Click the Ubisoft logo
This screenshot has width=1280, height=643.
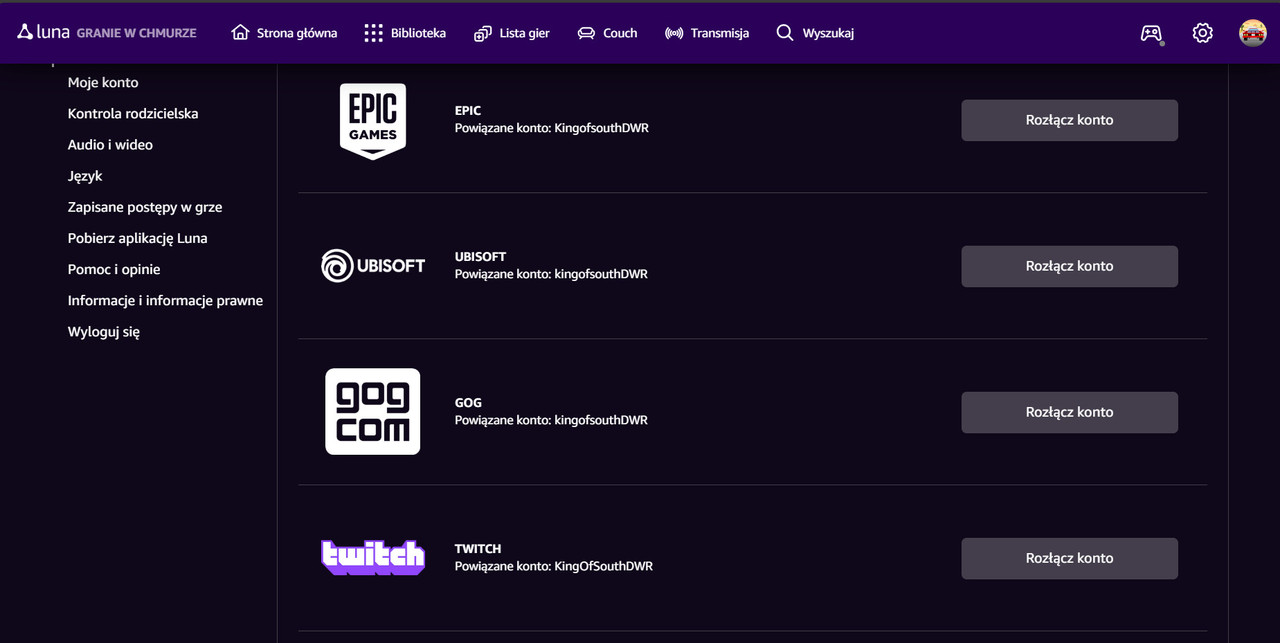point(373,266)
